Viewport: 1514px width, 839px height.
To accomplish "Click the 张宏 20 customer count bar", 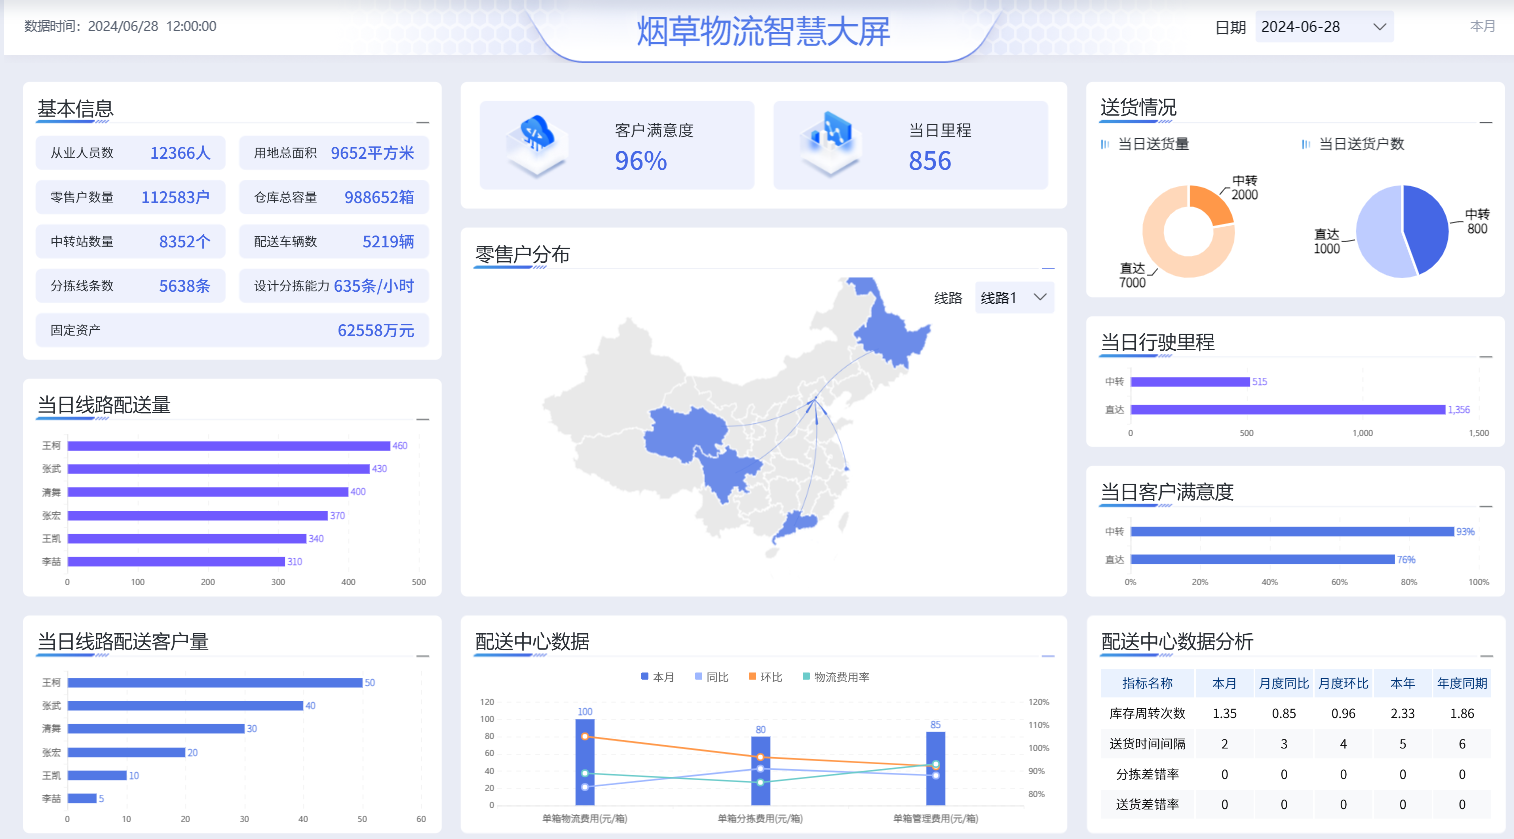I will [126, 753].
